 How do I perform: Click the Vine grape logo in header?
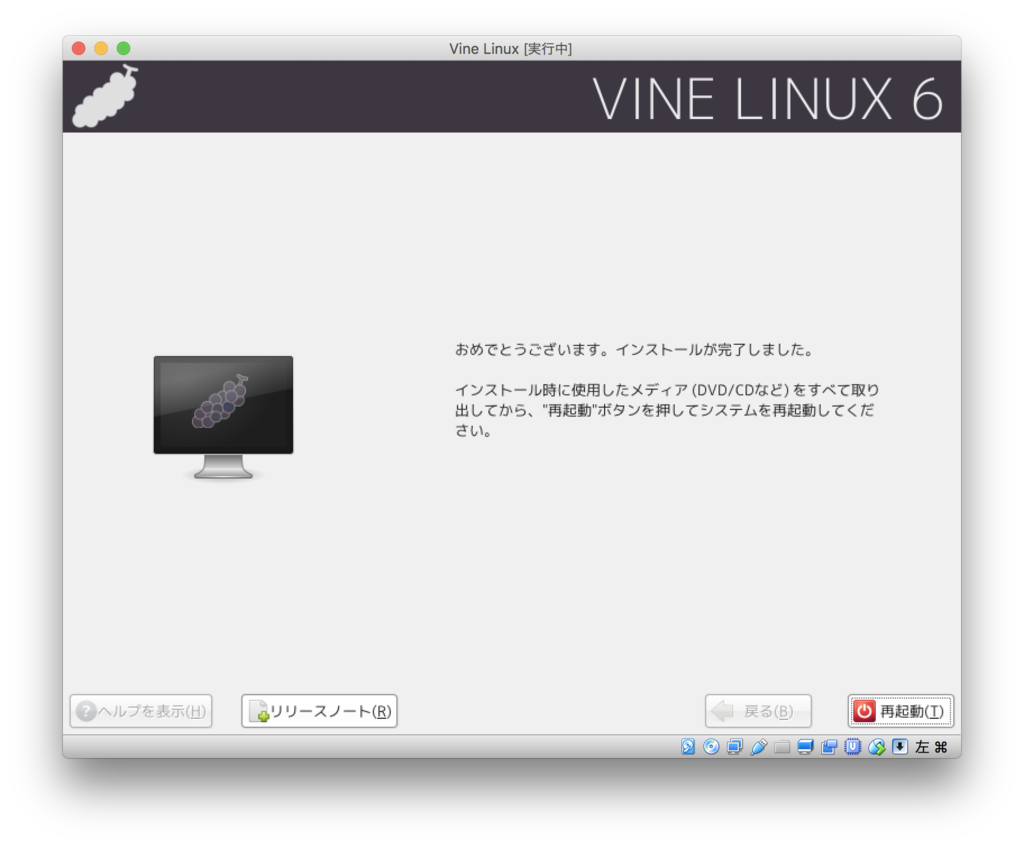[104, 97]
